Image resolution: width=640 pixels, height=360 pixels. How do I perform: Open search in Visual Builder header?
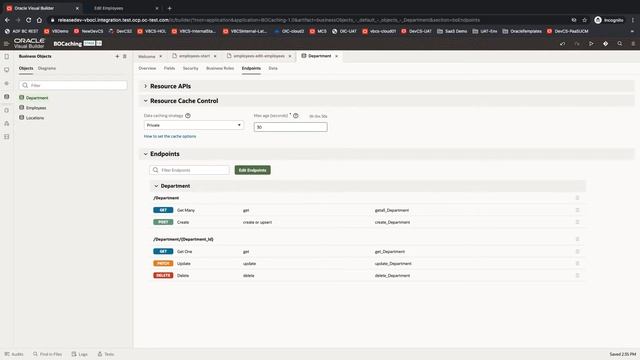pos(620,44)
